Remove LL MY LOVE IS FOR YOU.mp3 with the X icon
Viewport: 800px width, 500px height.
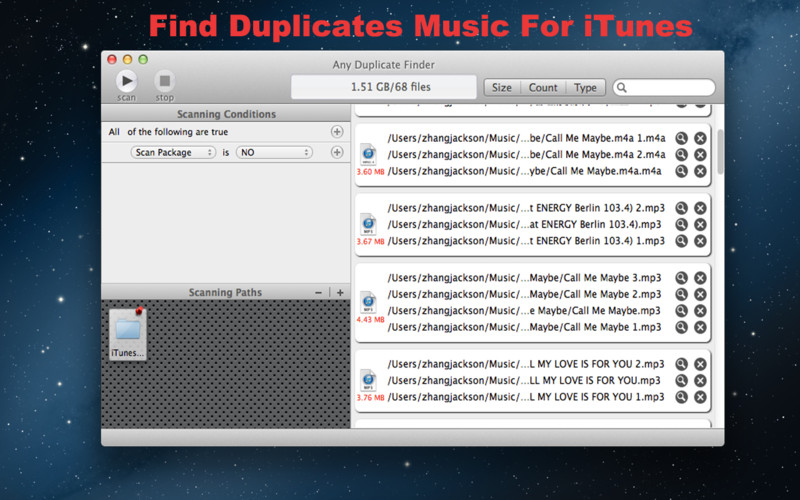tap(701, 381)
